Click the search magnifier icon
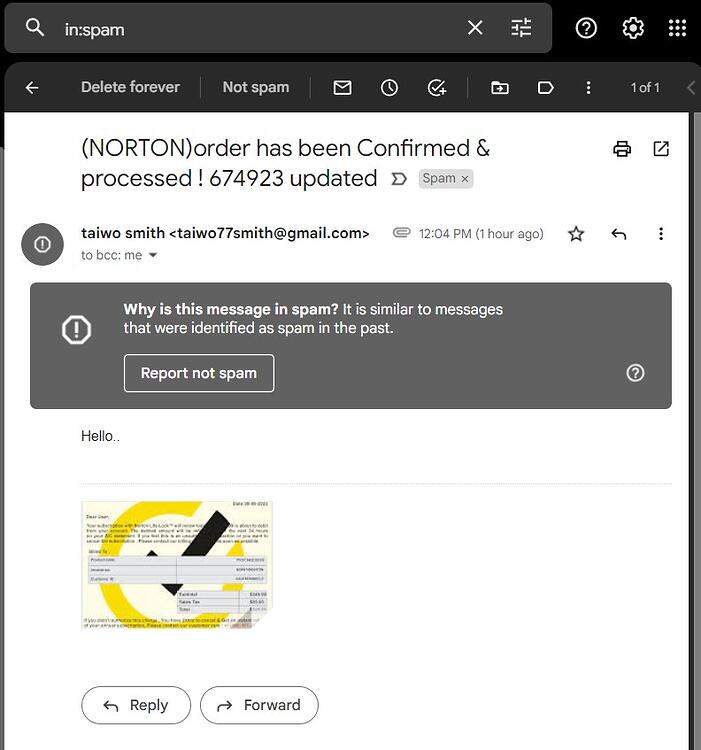The width and height of the screenshot is (701, 750). [35, 28]
